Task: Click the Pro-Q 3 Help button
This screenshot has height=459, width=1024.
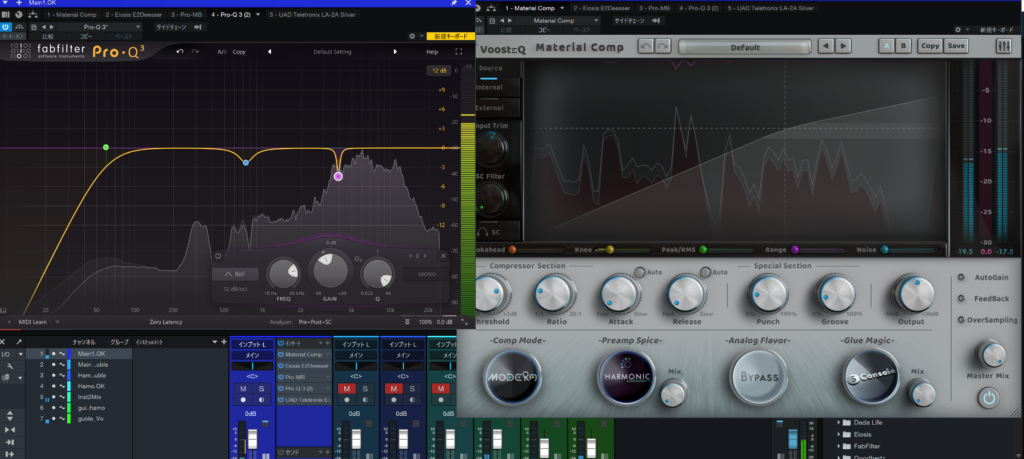Action: [x=432, y=51]
